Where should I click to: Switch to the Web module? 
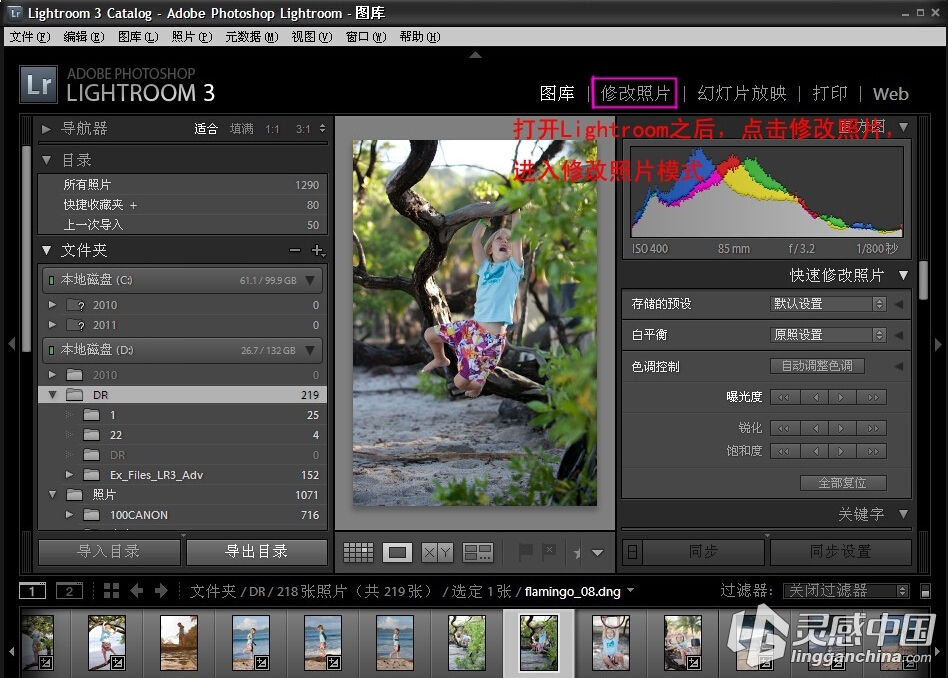coord(891,94)
